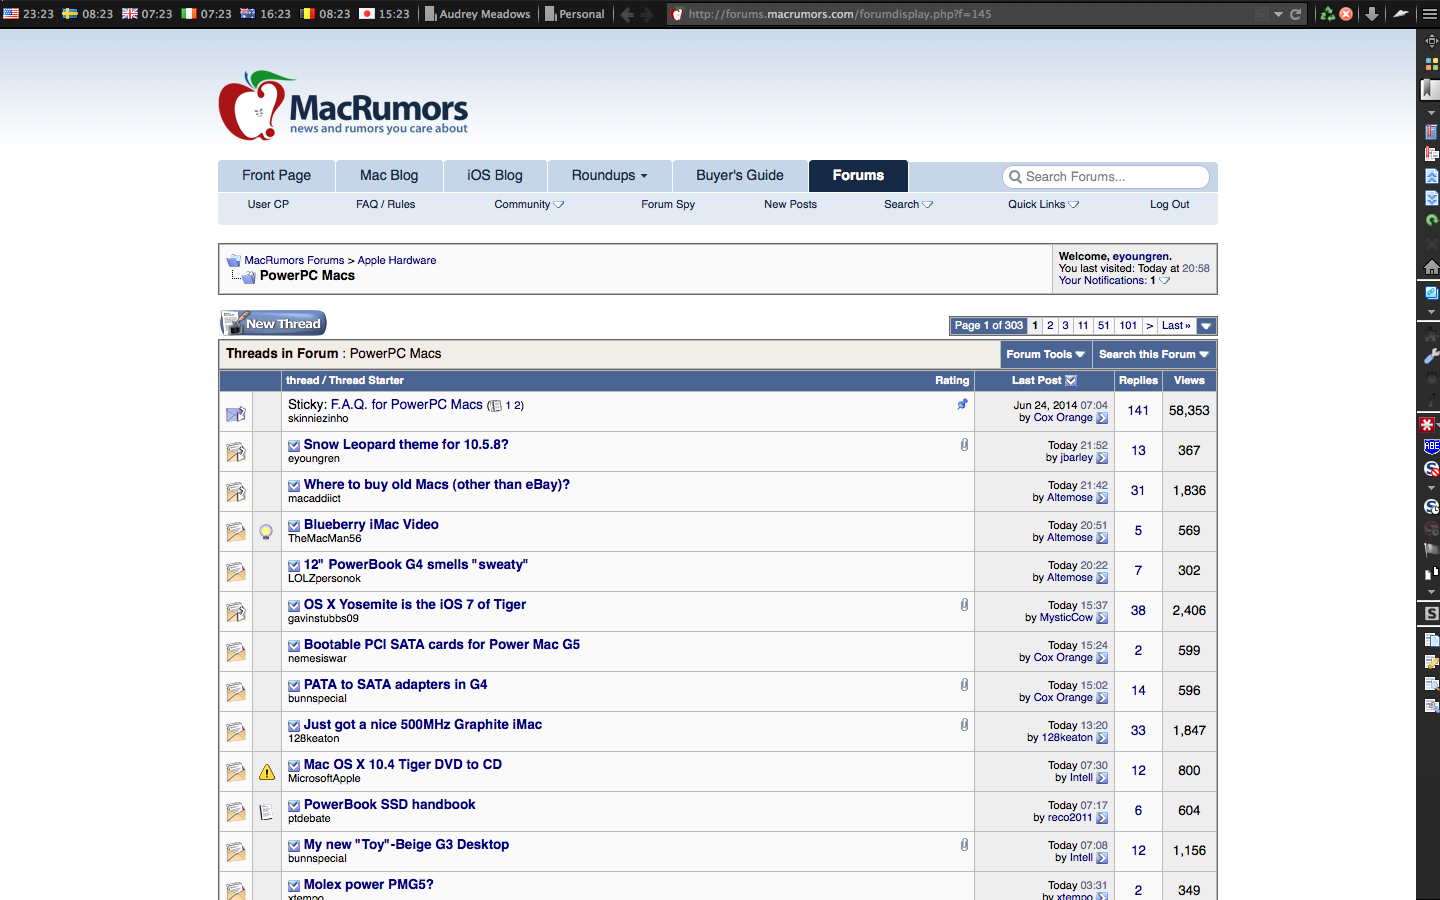Open first new post in PowerBook SSD handbook thread
1440x900 pixels.
294,805
